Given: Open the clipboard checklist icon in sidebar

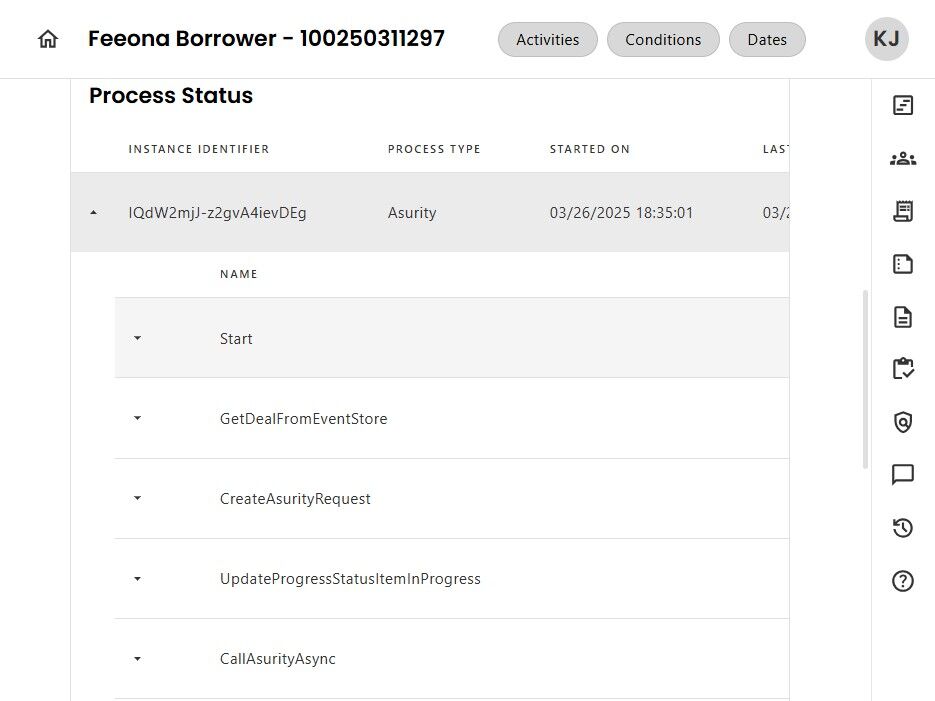Looking at the screenshot, I should coord(903,368).
